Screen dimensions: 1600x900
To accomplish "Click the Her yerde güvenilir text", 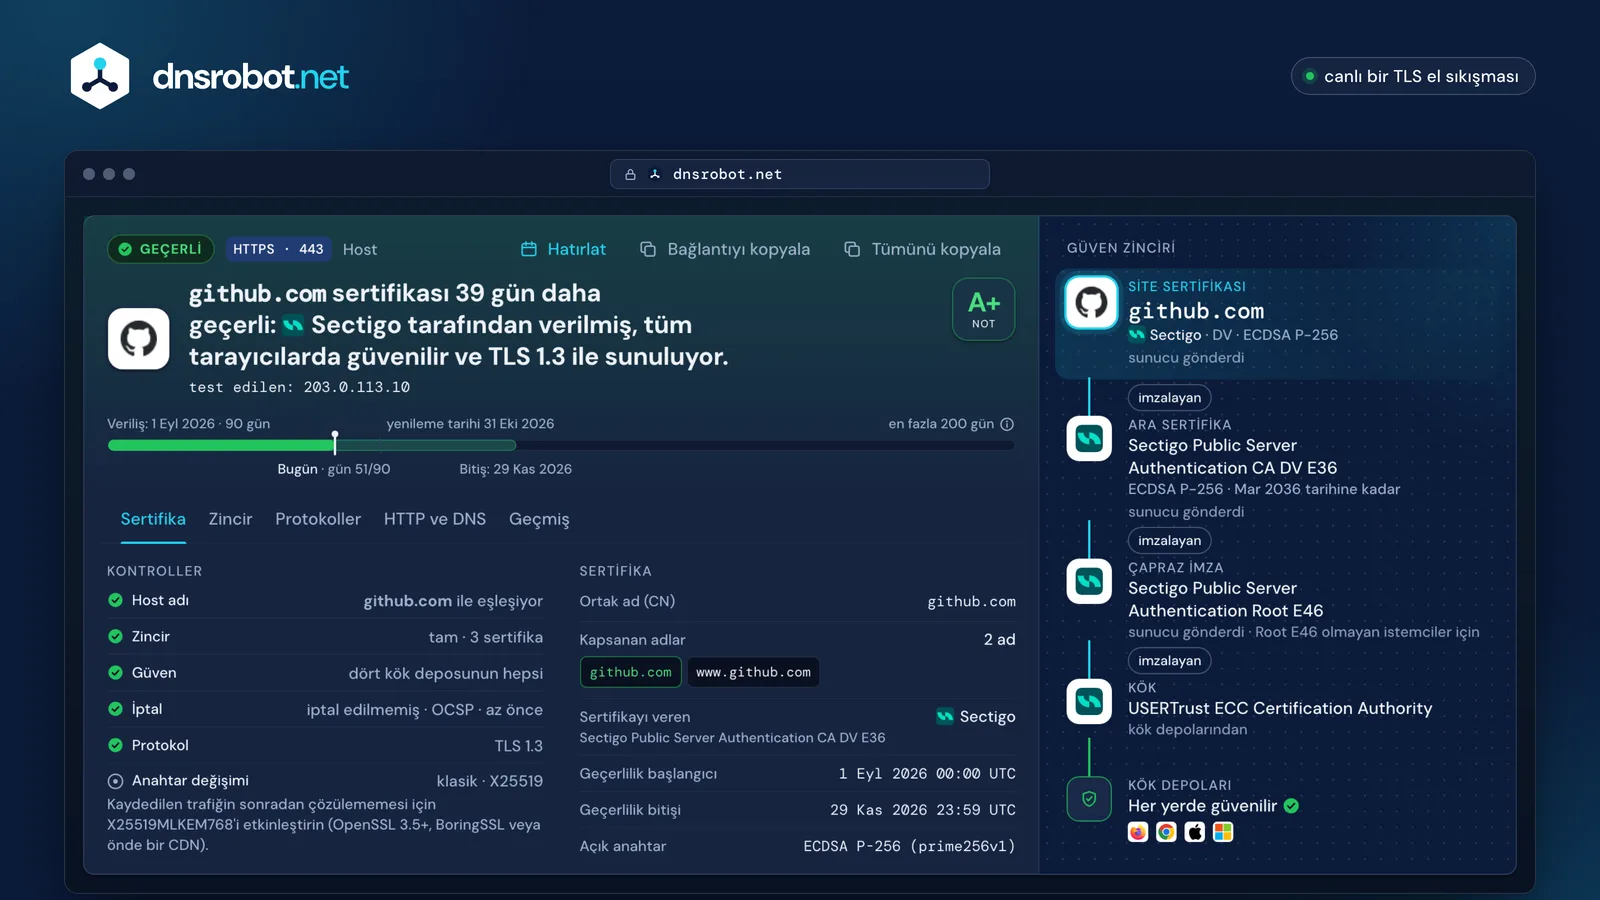I will point(1202,806).
